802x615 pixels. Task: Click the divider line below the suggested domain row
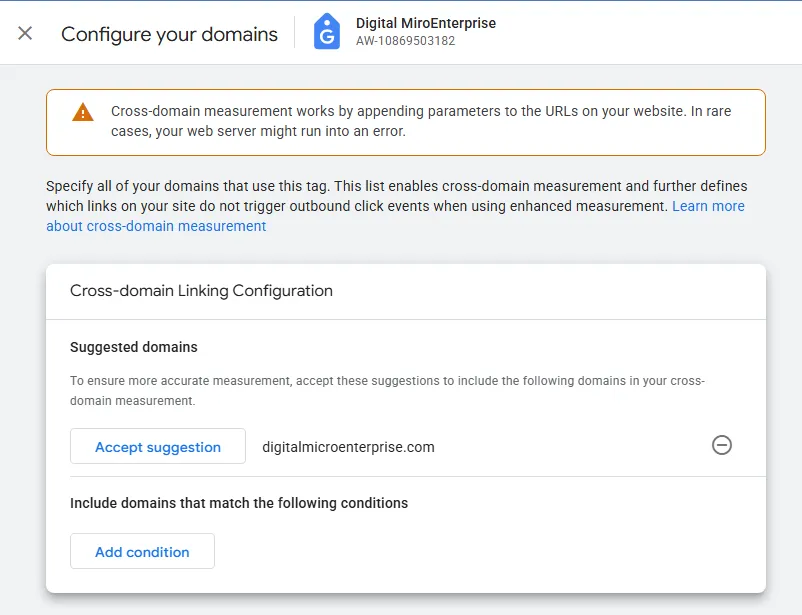[405, 477]
